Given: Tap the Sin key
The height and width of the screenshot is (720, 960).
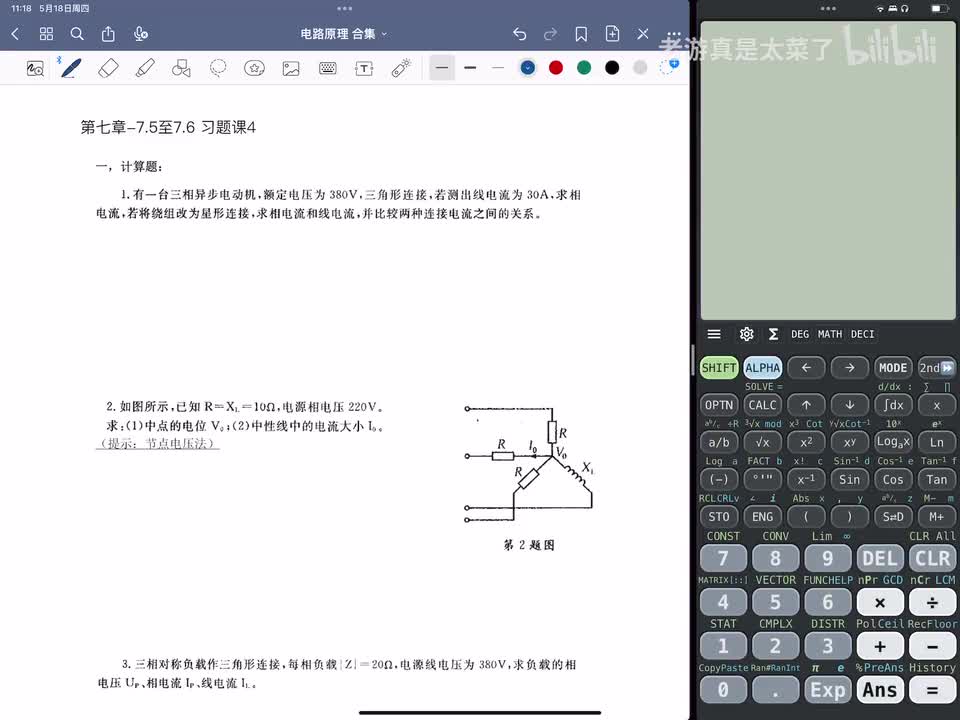Looking at the screenshot, I should click(850, 480).
